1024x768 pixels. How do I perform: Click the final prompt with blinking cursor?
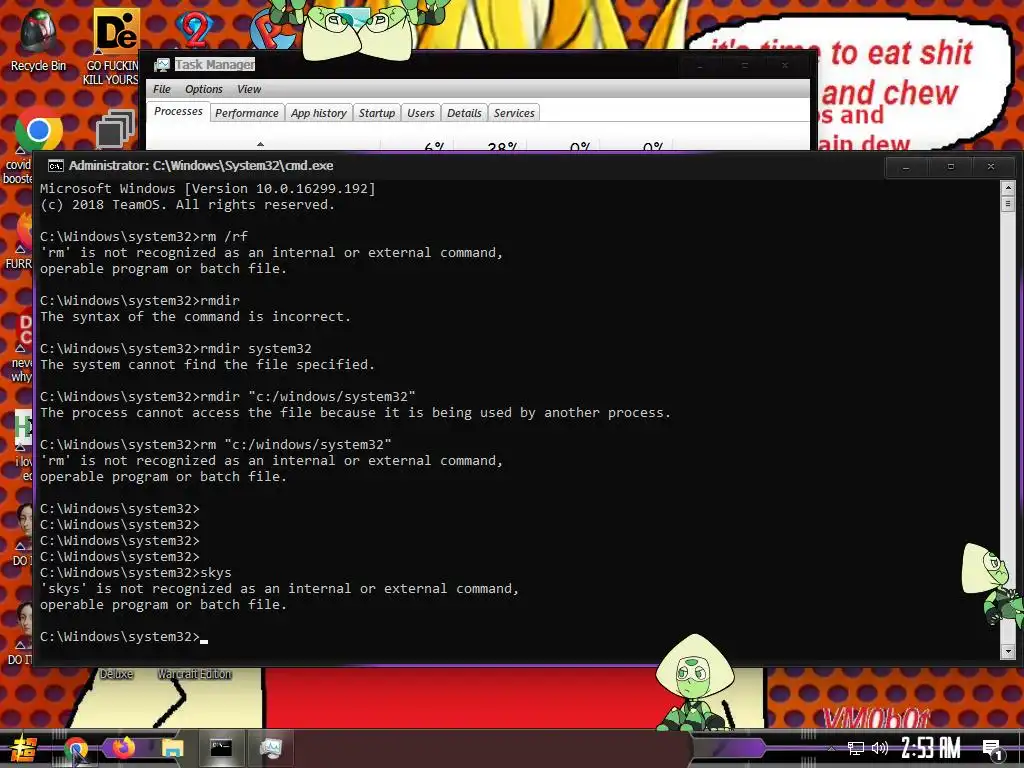click(124, 637)
